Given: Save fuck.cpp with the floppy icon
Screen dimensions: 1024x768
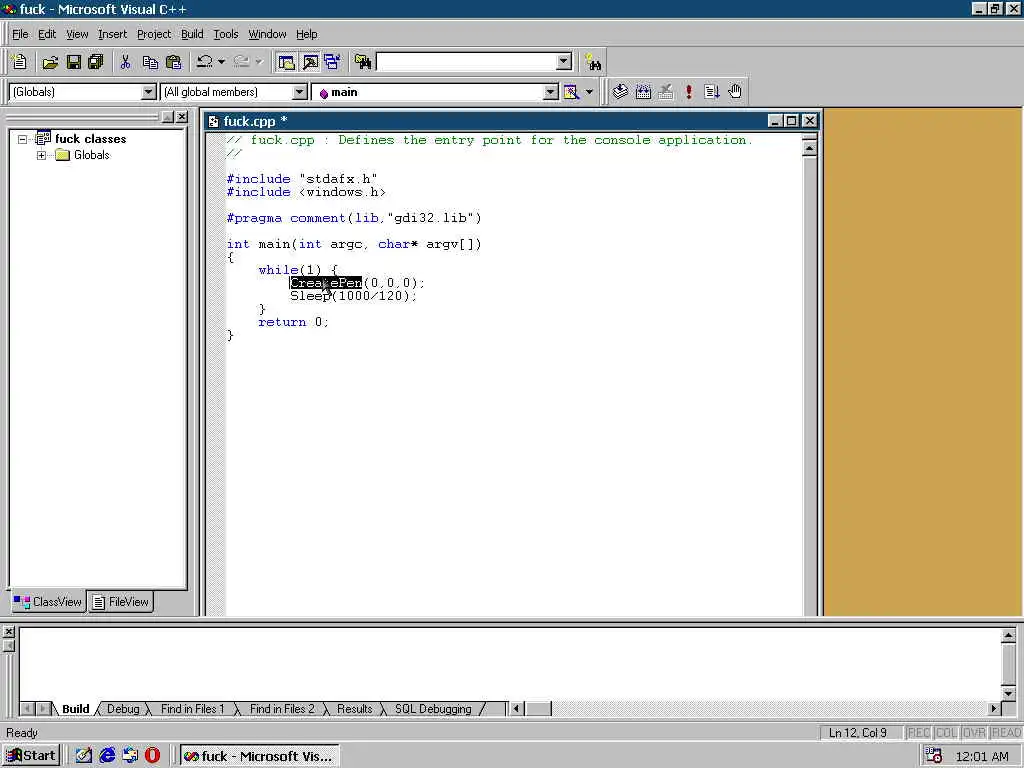Looking at the screenshot, I should coord(74,62).
